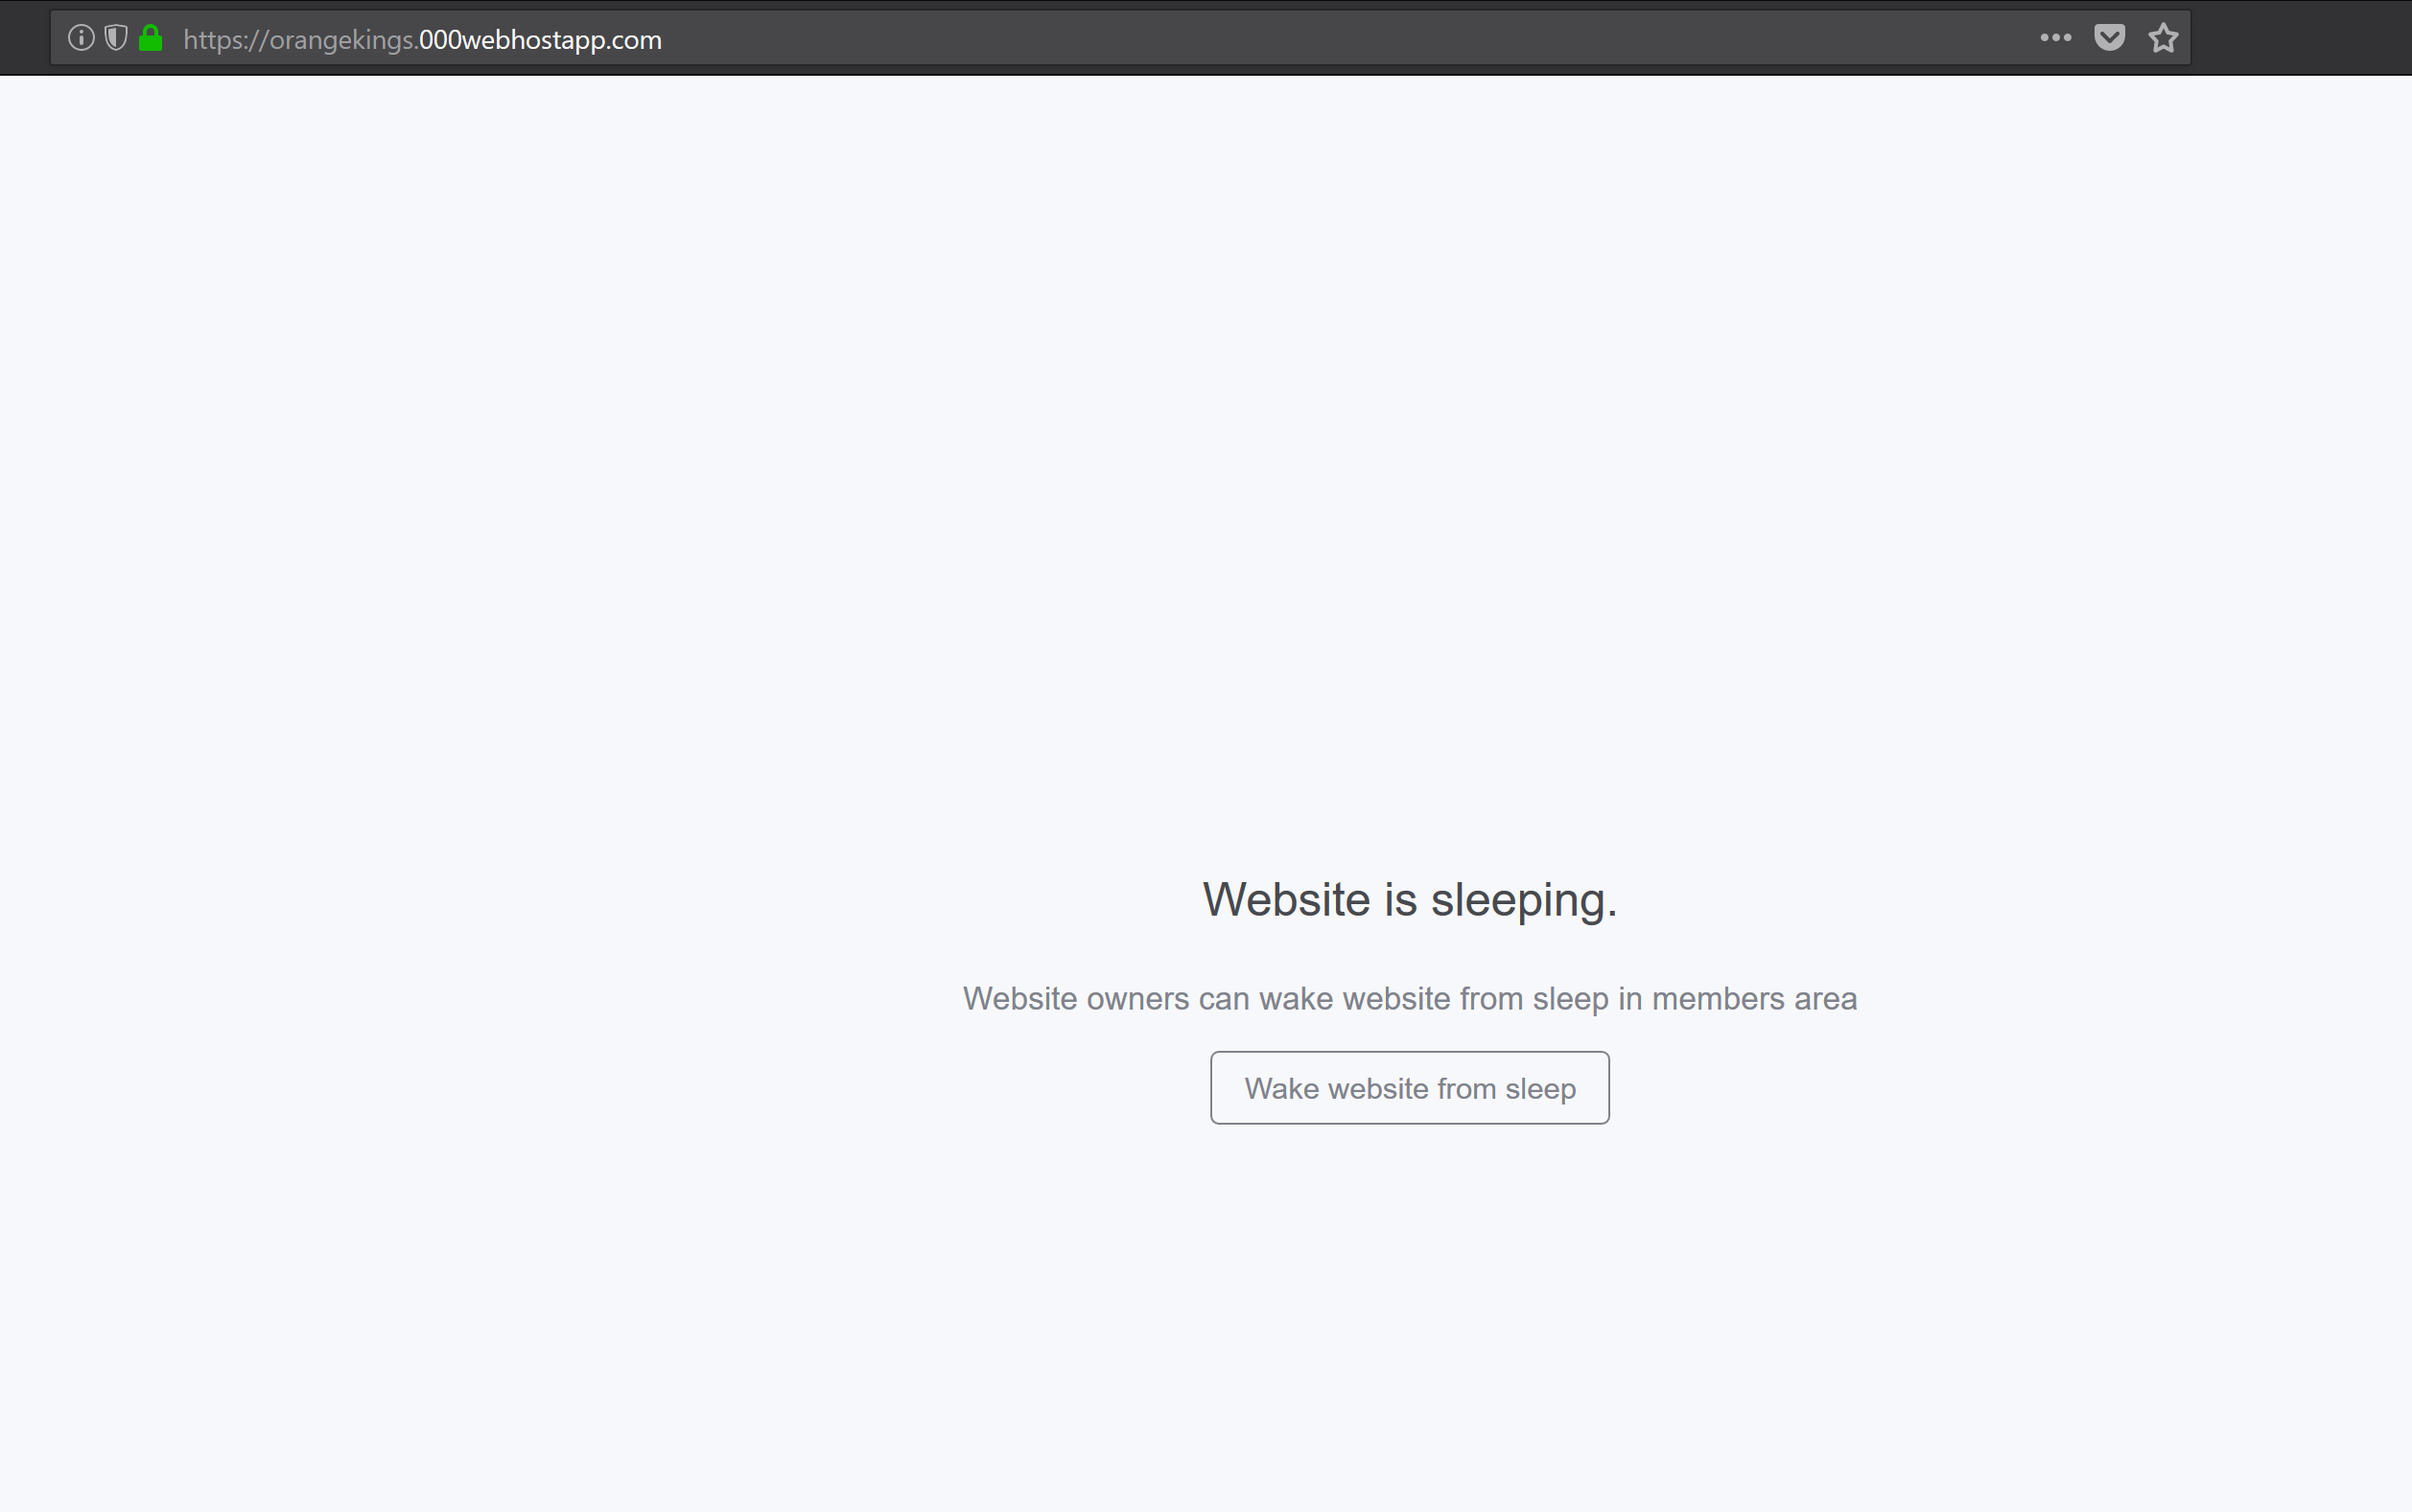This screenshot has width=2412, height=1512.
Task: Click the https:// prefix in the address bar
Action: click(x=225, y=40)
